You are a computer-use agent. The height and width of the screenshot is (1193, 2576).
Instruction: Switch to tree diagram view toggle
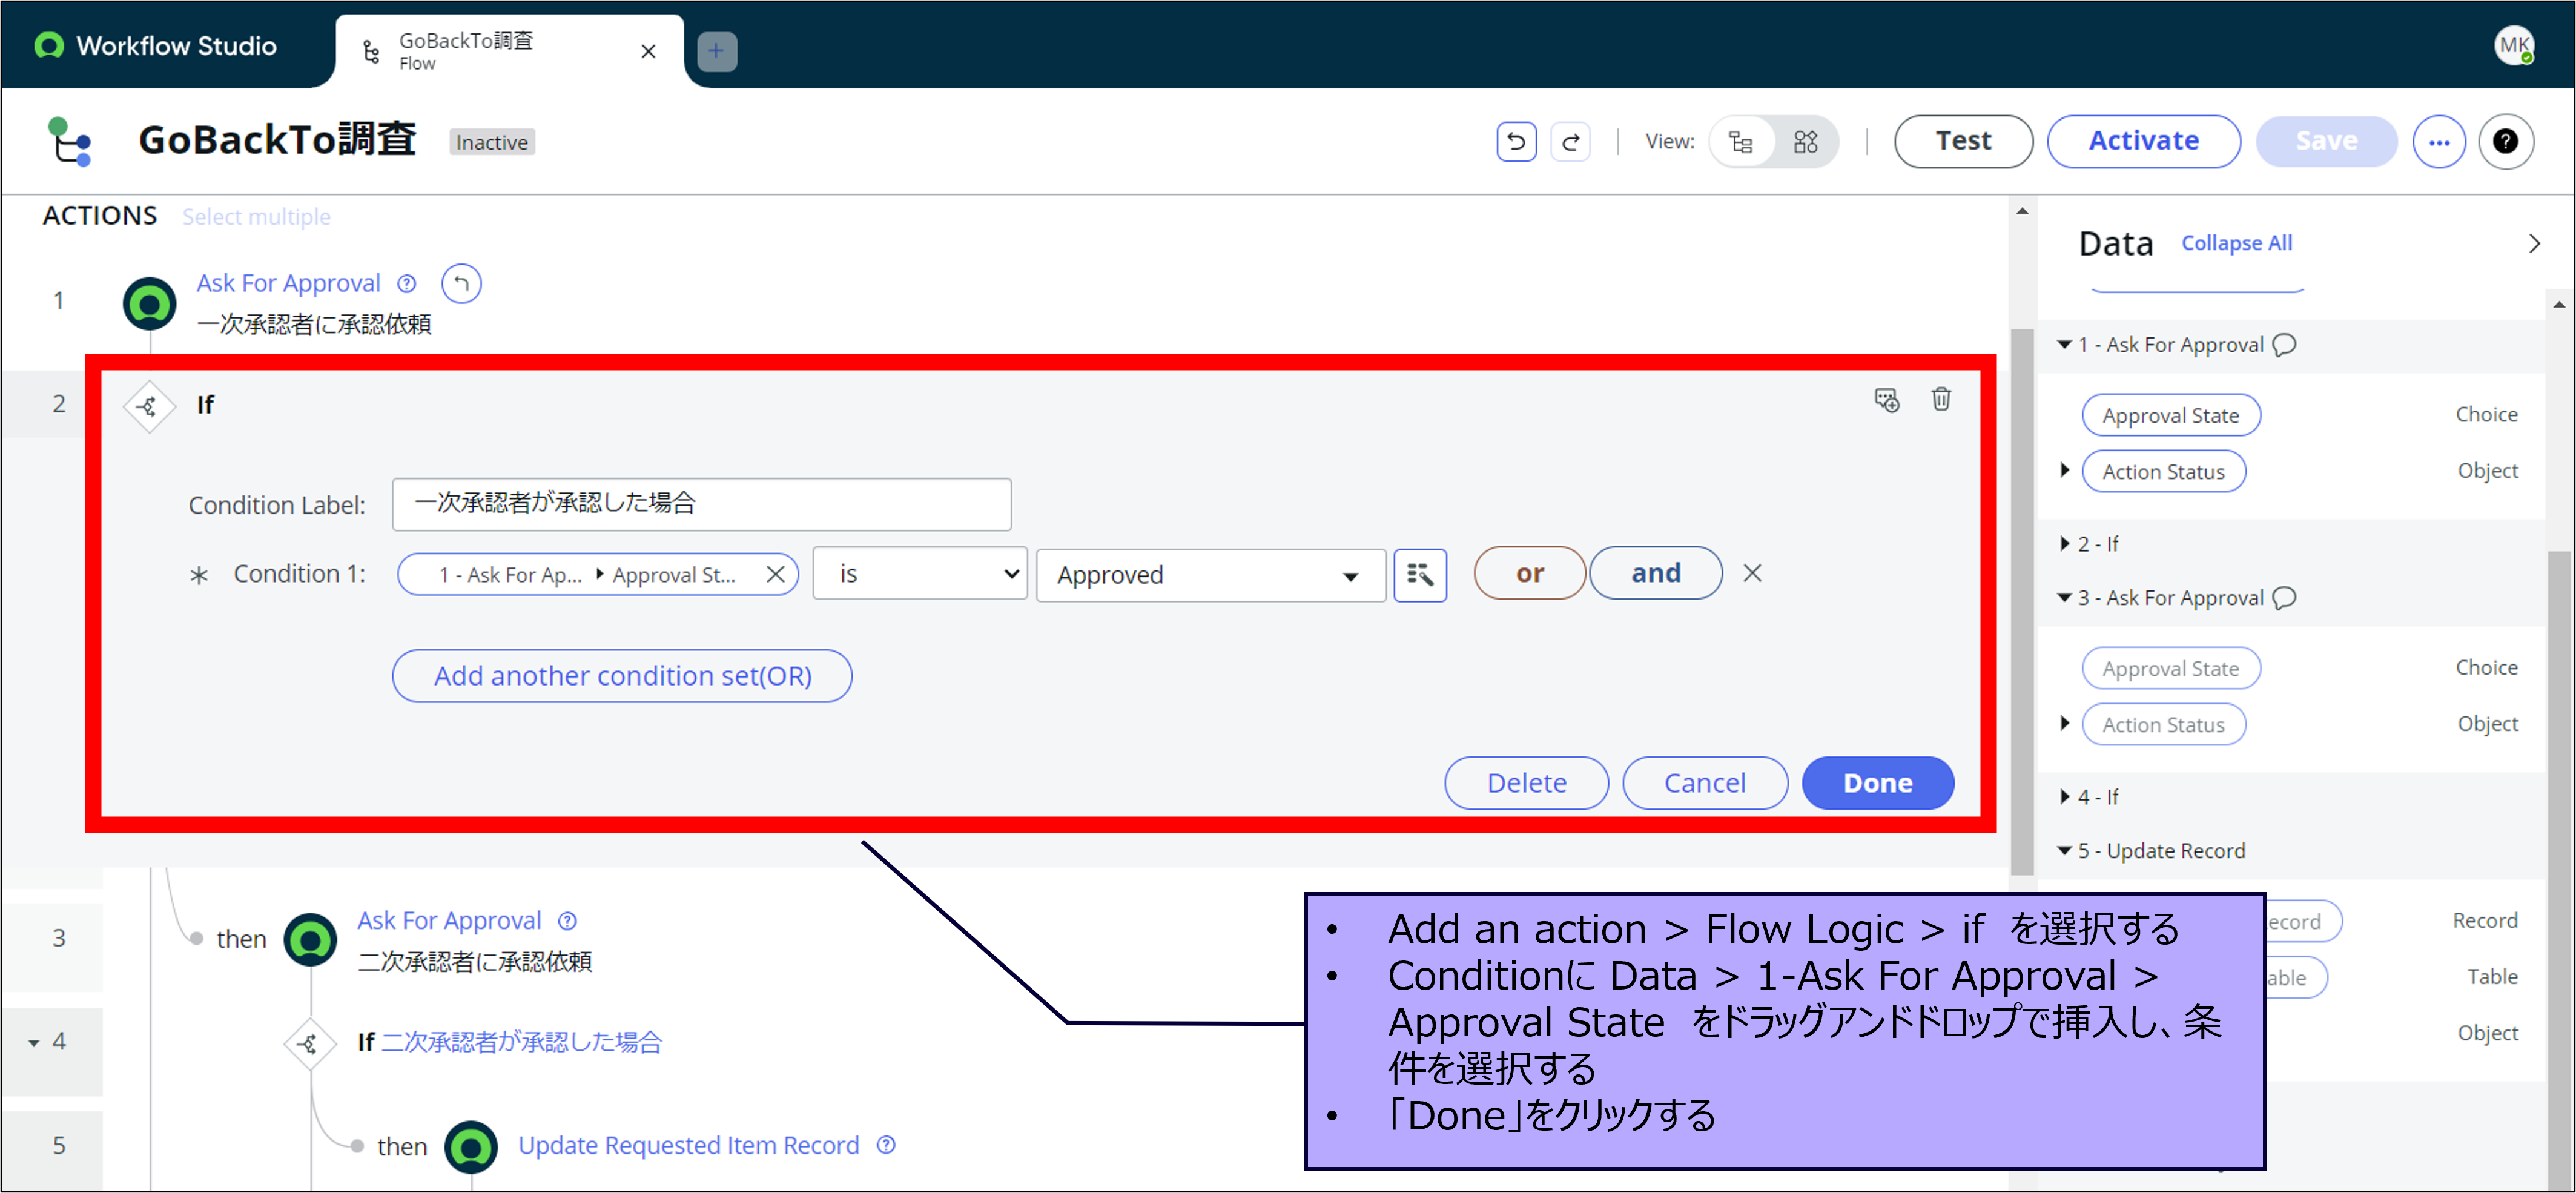[x=1741, y=142]
